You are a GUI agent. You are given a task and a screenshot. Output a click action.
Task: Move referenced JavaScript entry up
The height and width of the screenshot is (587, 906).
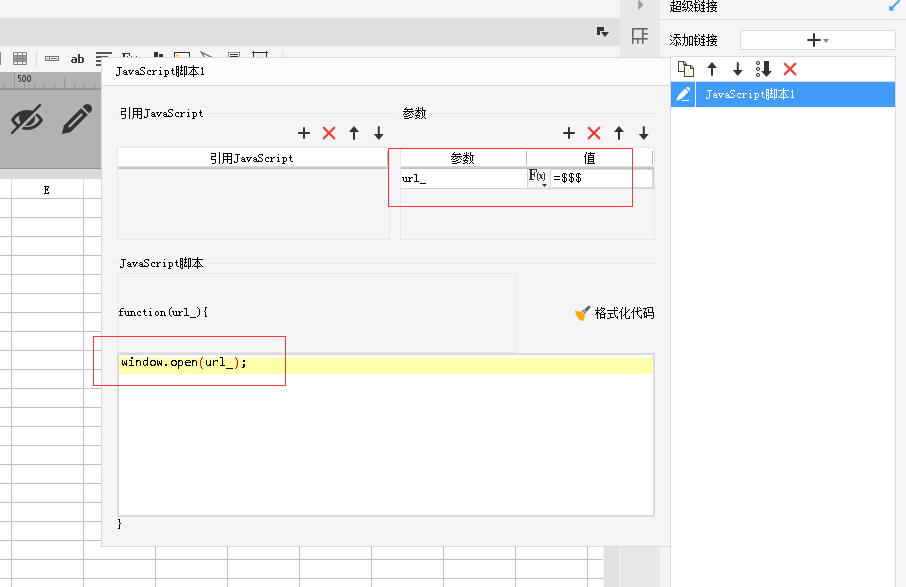[354, 133]
